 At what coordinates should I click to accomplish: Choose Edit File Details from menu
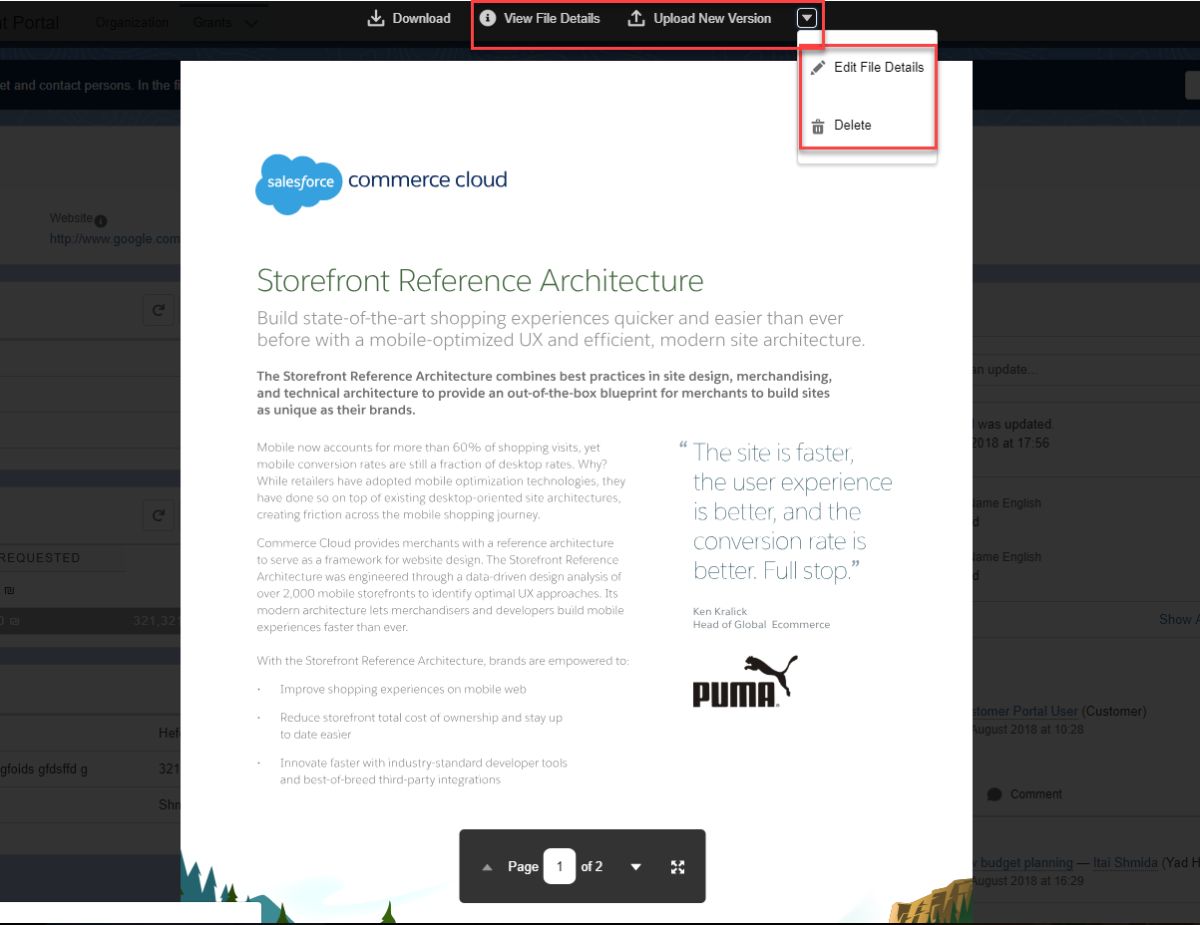(867, 67)
